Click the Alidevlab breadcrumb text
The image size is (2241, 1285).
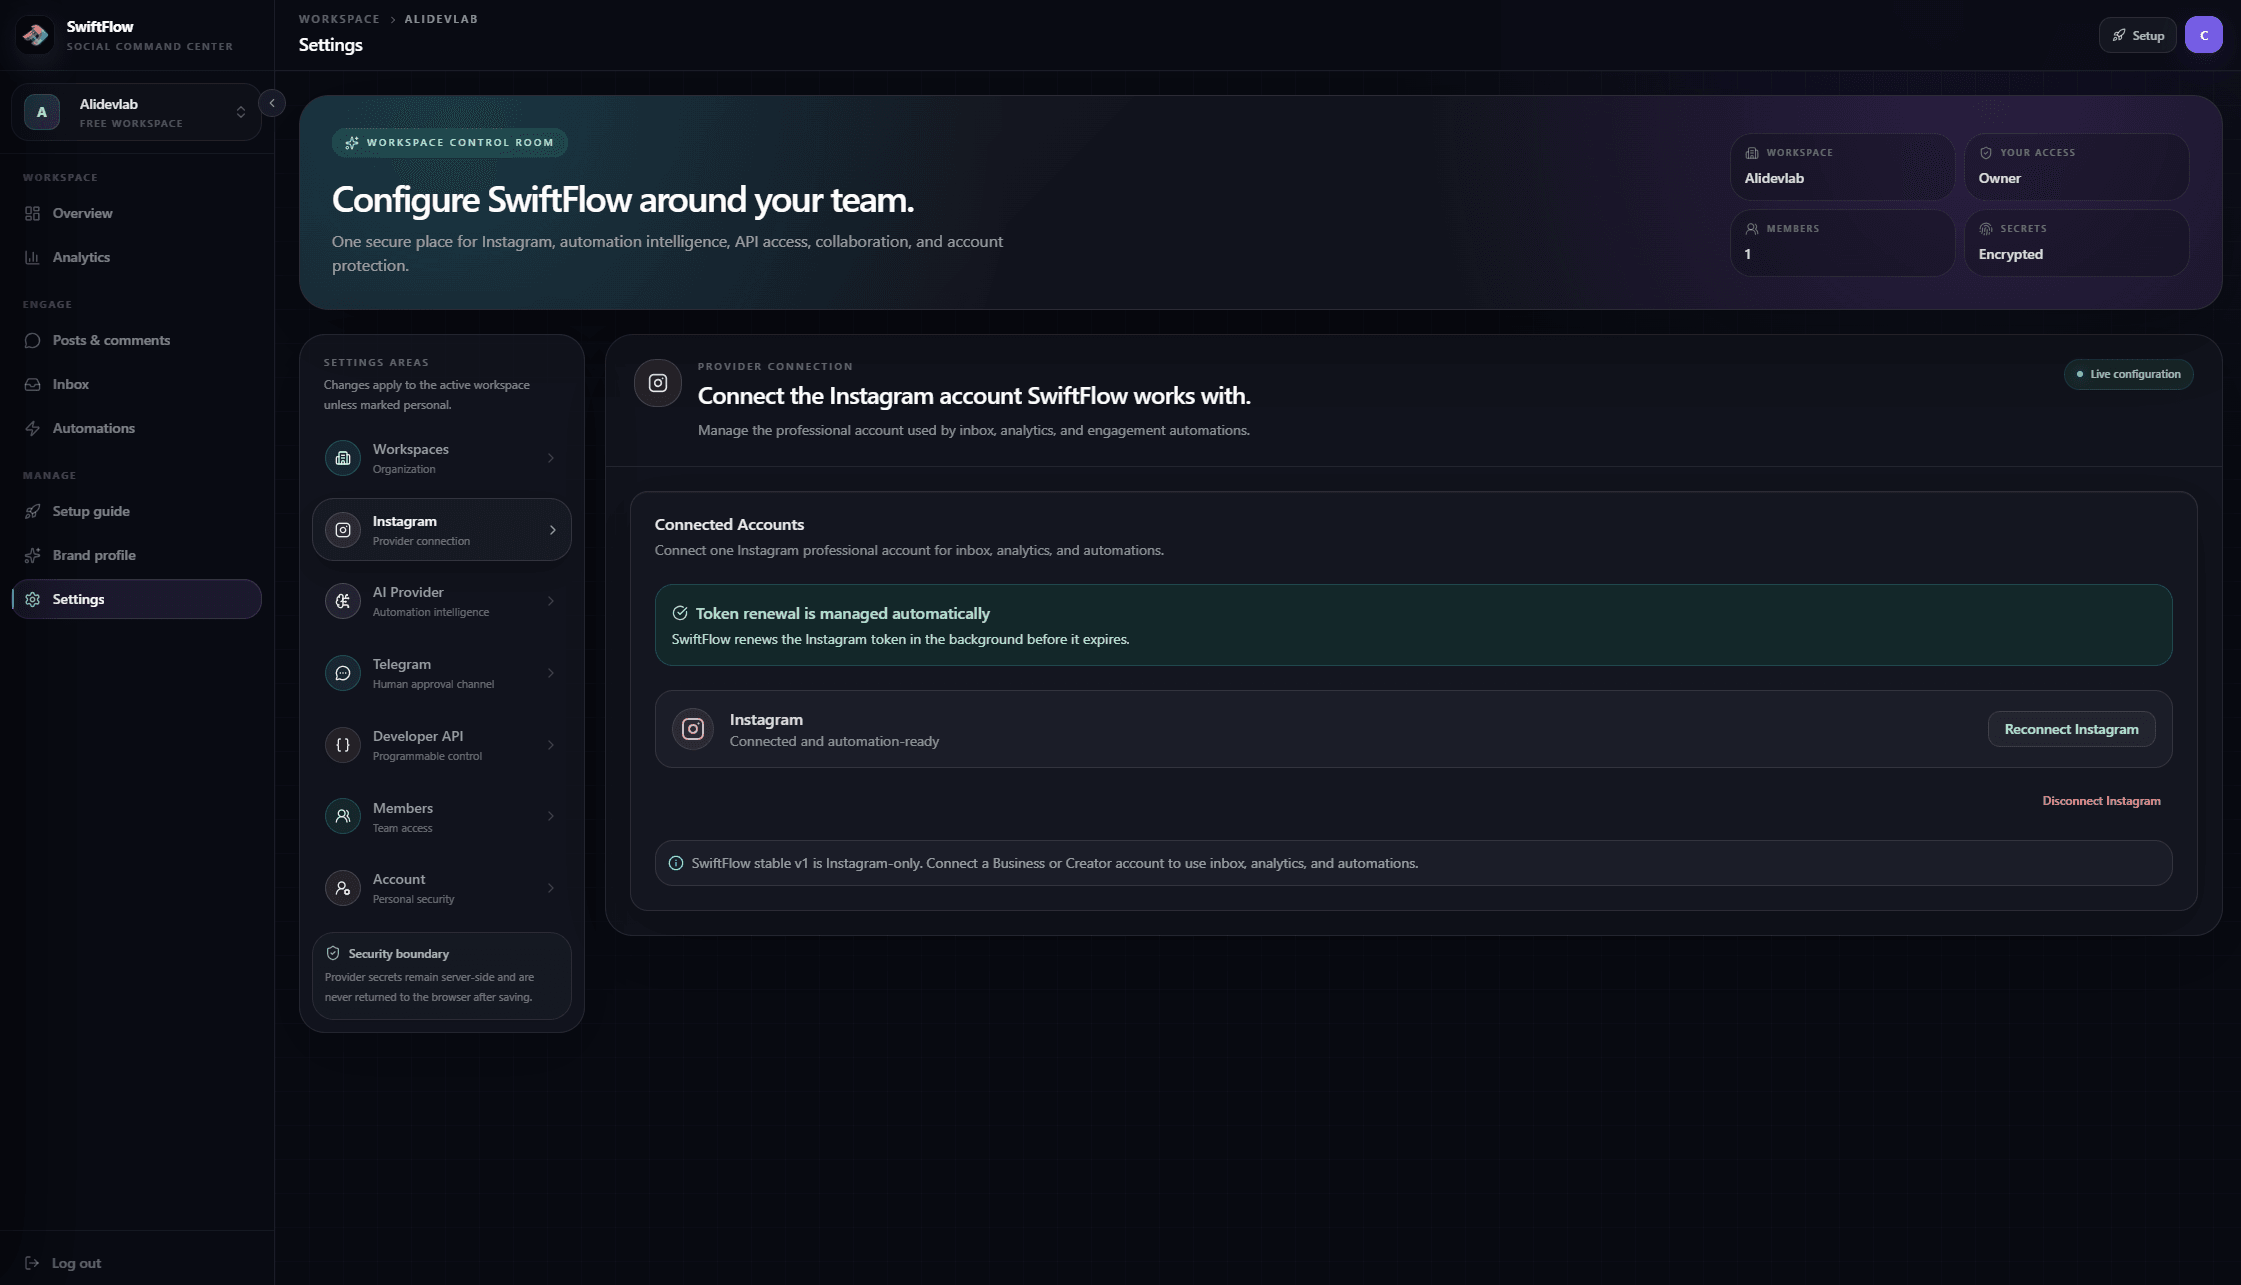(441, 19)
